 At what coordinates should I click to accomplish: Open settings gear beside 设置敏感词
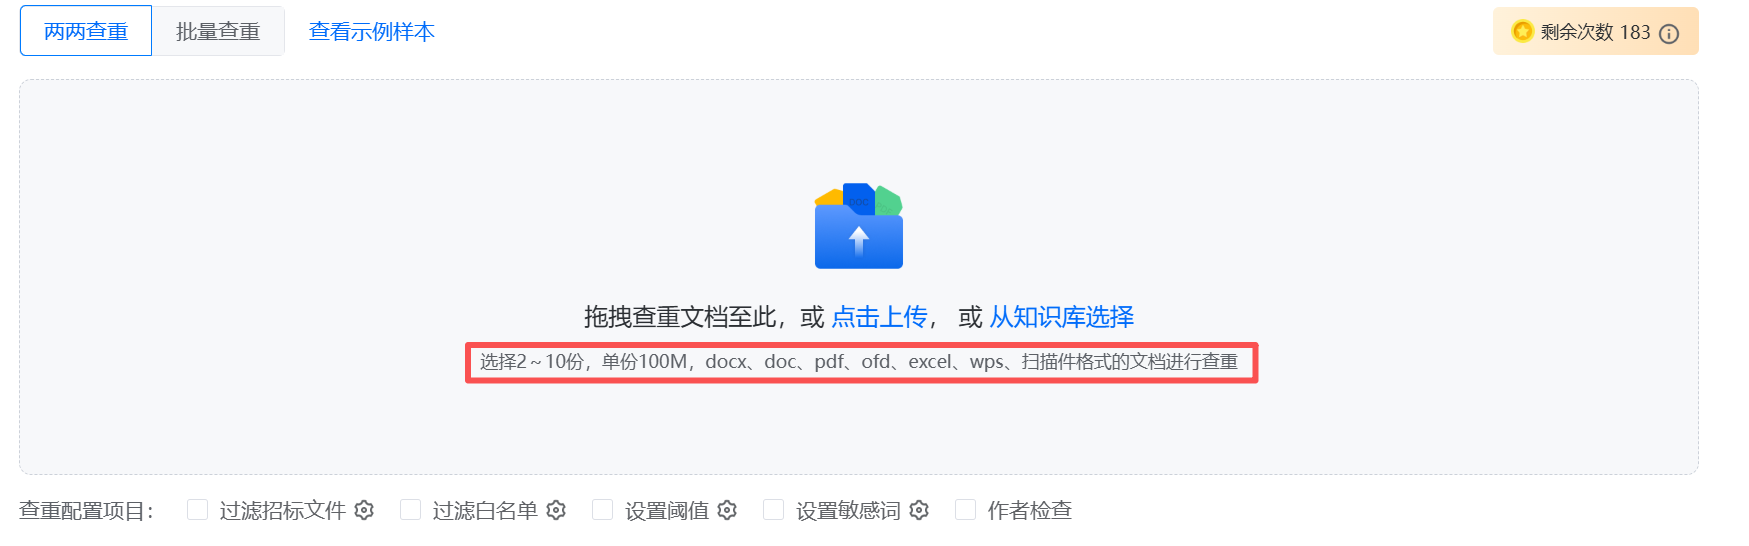(x=919, y=510)
